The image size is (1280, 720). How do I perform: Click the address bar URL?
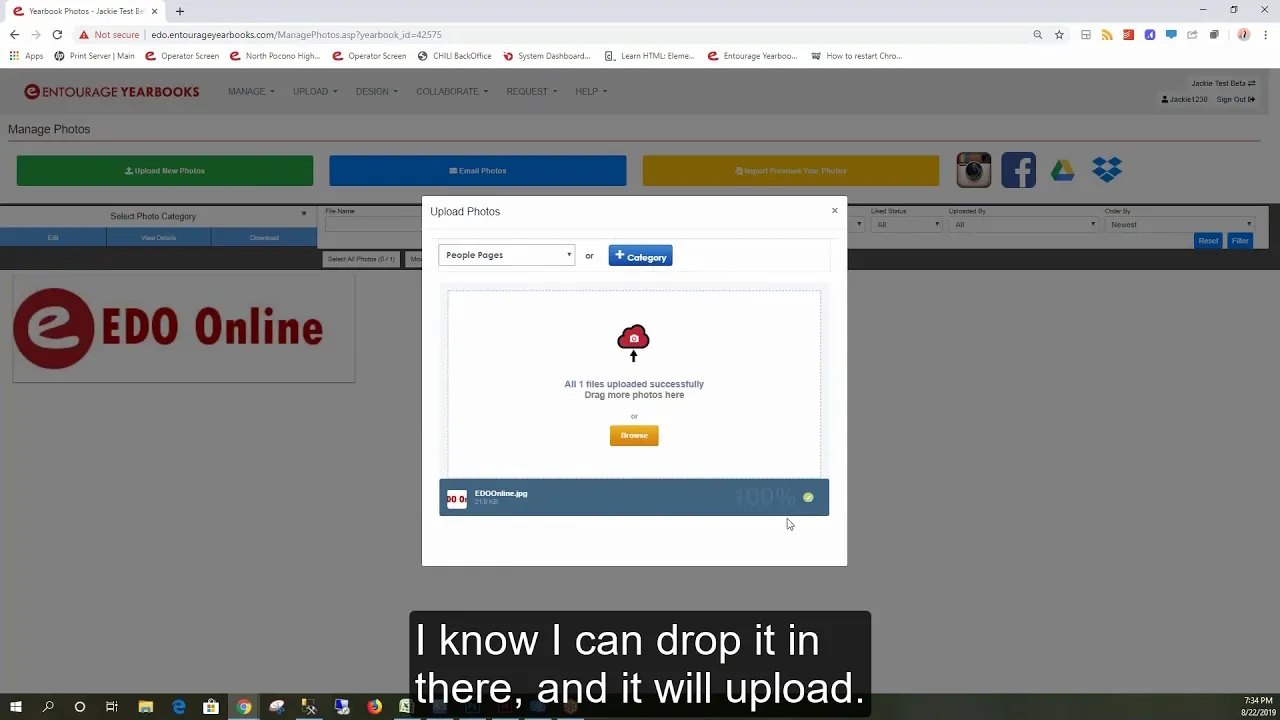(x=296, y=34)
